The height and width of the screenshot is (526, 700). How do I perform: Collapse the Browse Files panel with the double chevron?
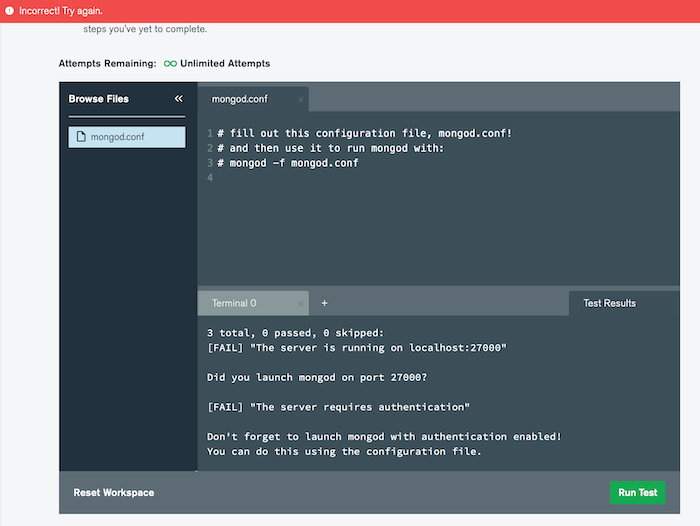[x=179, y=99]
